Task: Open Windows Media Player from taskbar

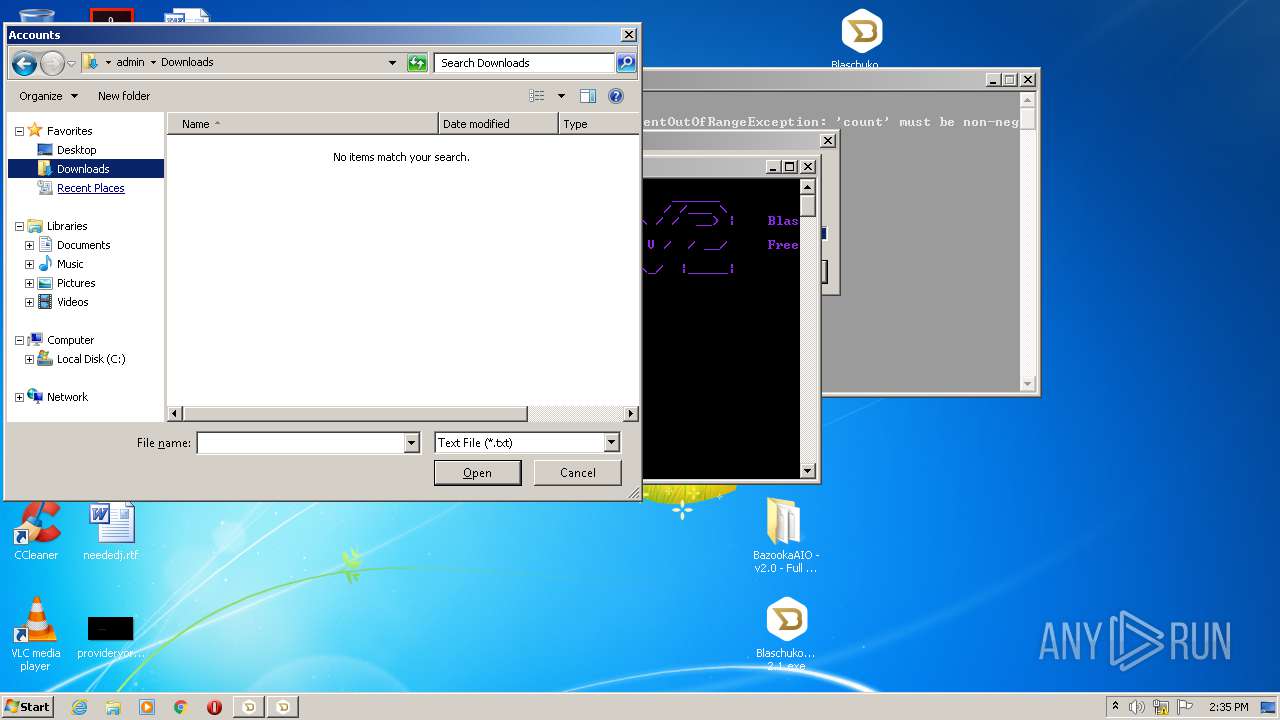Action: click(x=147, y=707)
